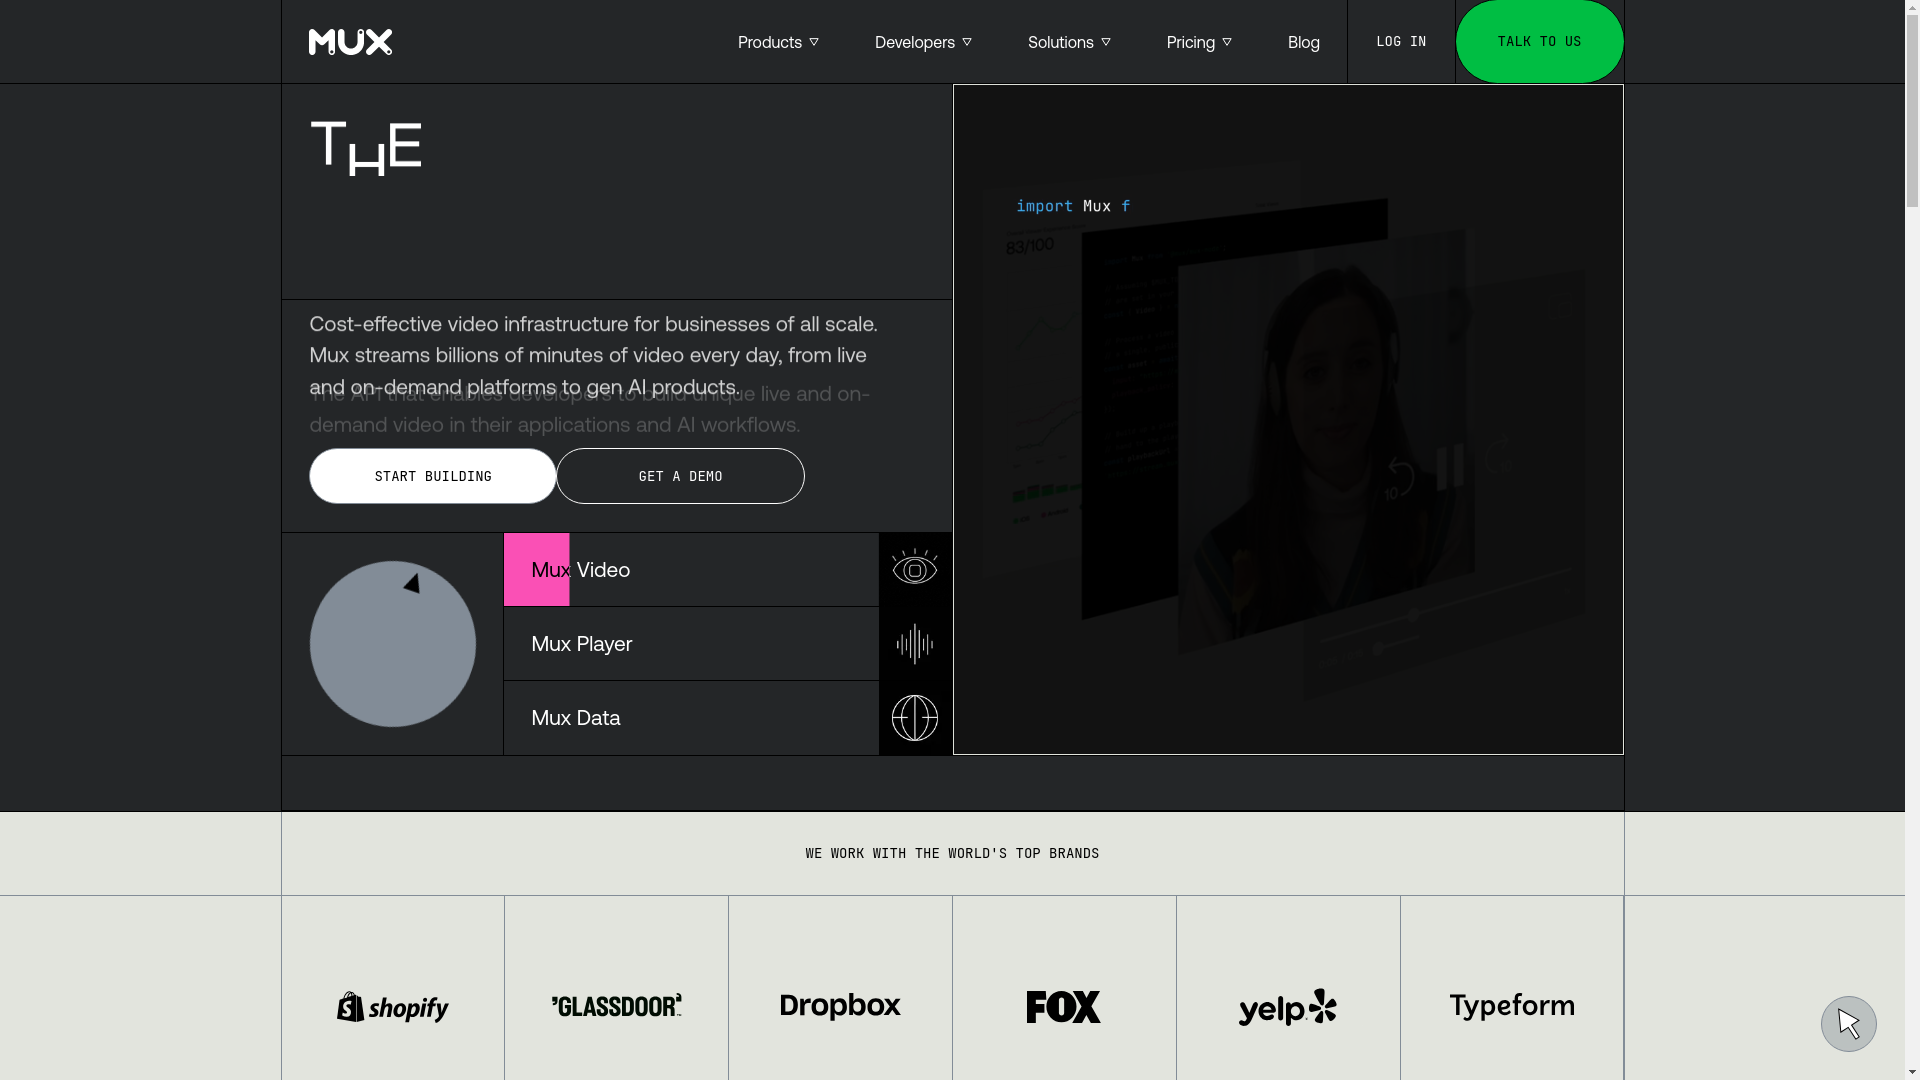Click the Shopify brand logo
Viewport: 1920px width, 1080px height.
tap(393, 1007)
